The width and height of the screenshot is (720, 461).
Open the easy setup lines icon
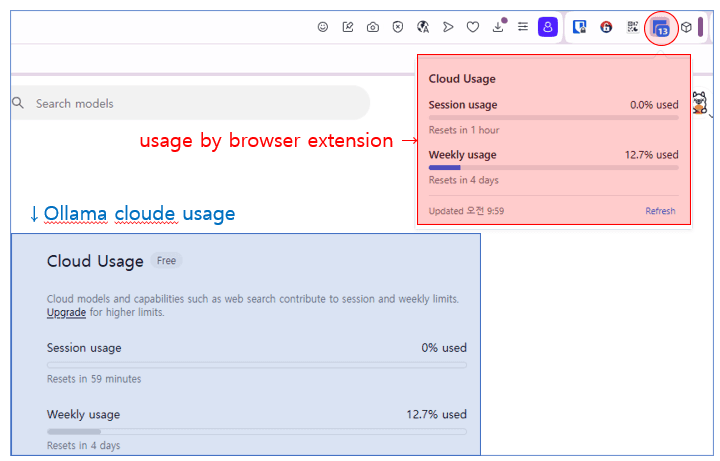pyautogui.click(x=523, y=27)
